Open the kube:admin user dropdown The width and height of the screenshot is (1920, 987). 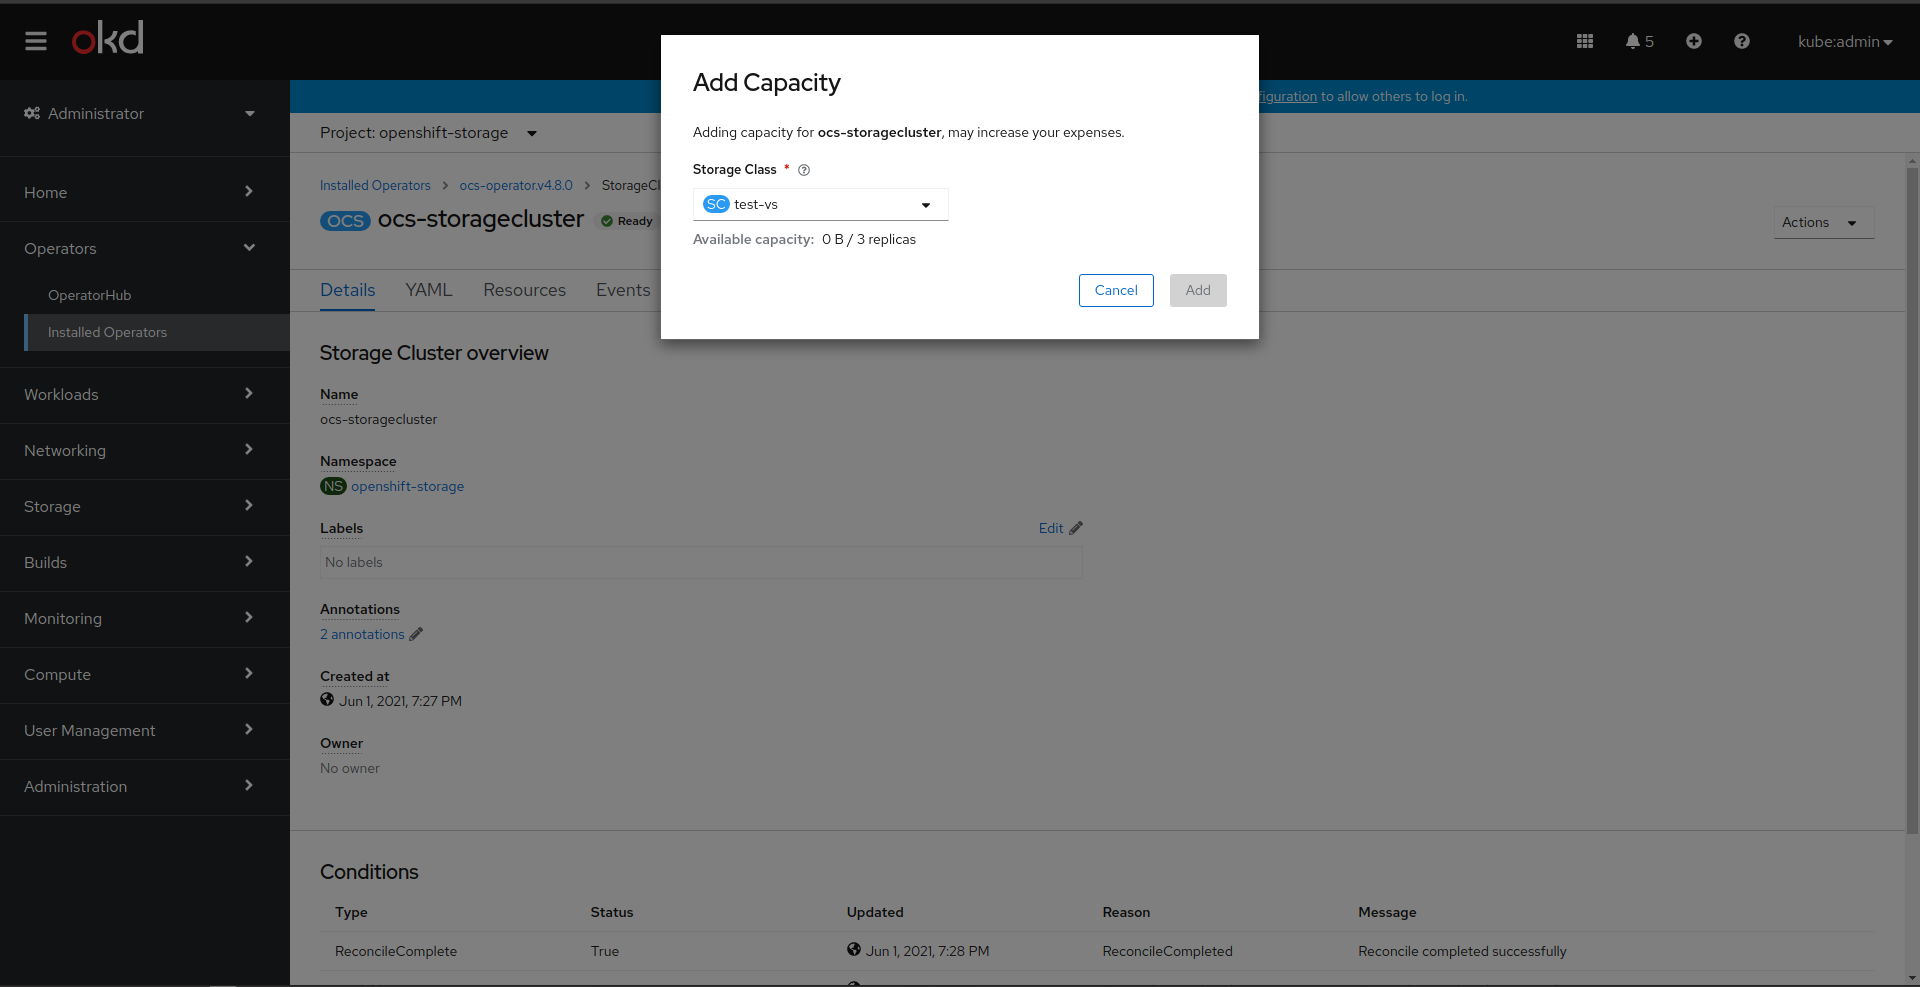(1845, 41)
